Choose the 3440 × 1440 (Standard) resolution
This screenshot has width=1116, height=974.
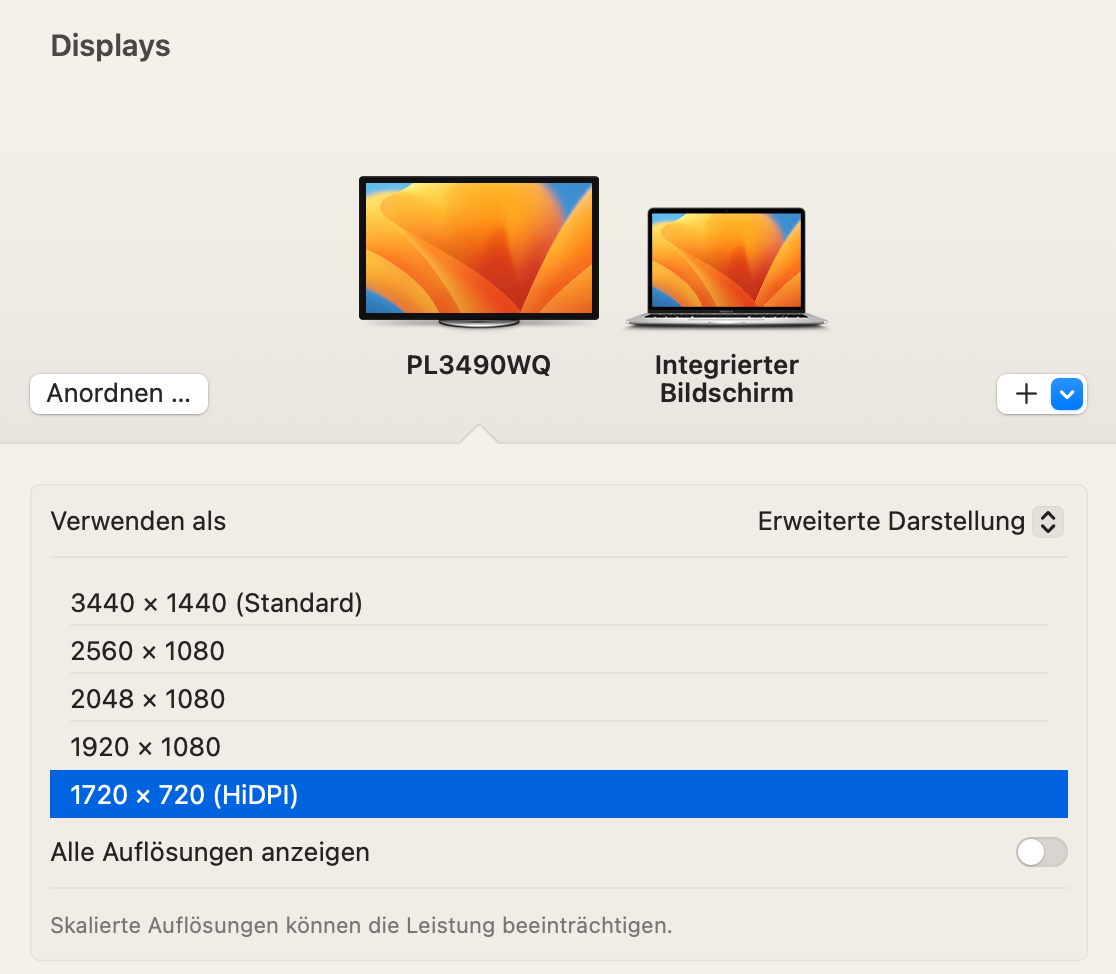[559, 602]
